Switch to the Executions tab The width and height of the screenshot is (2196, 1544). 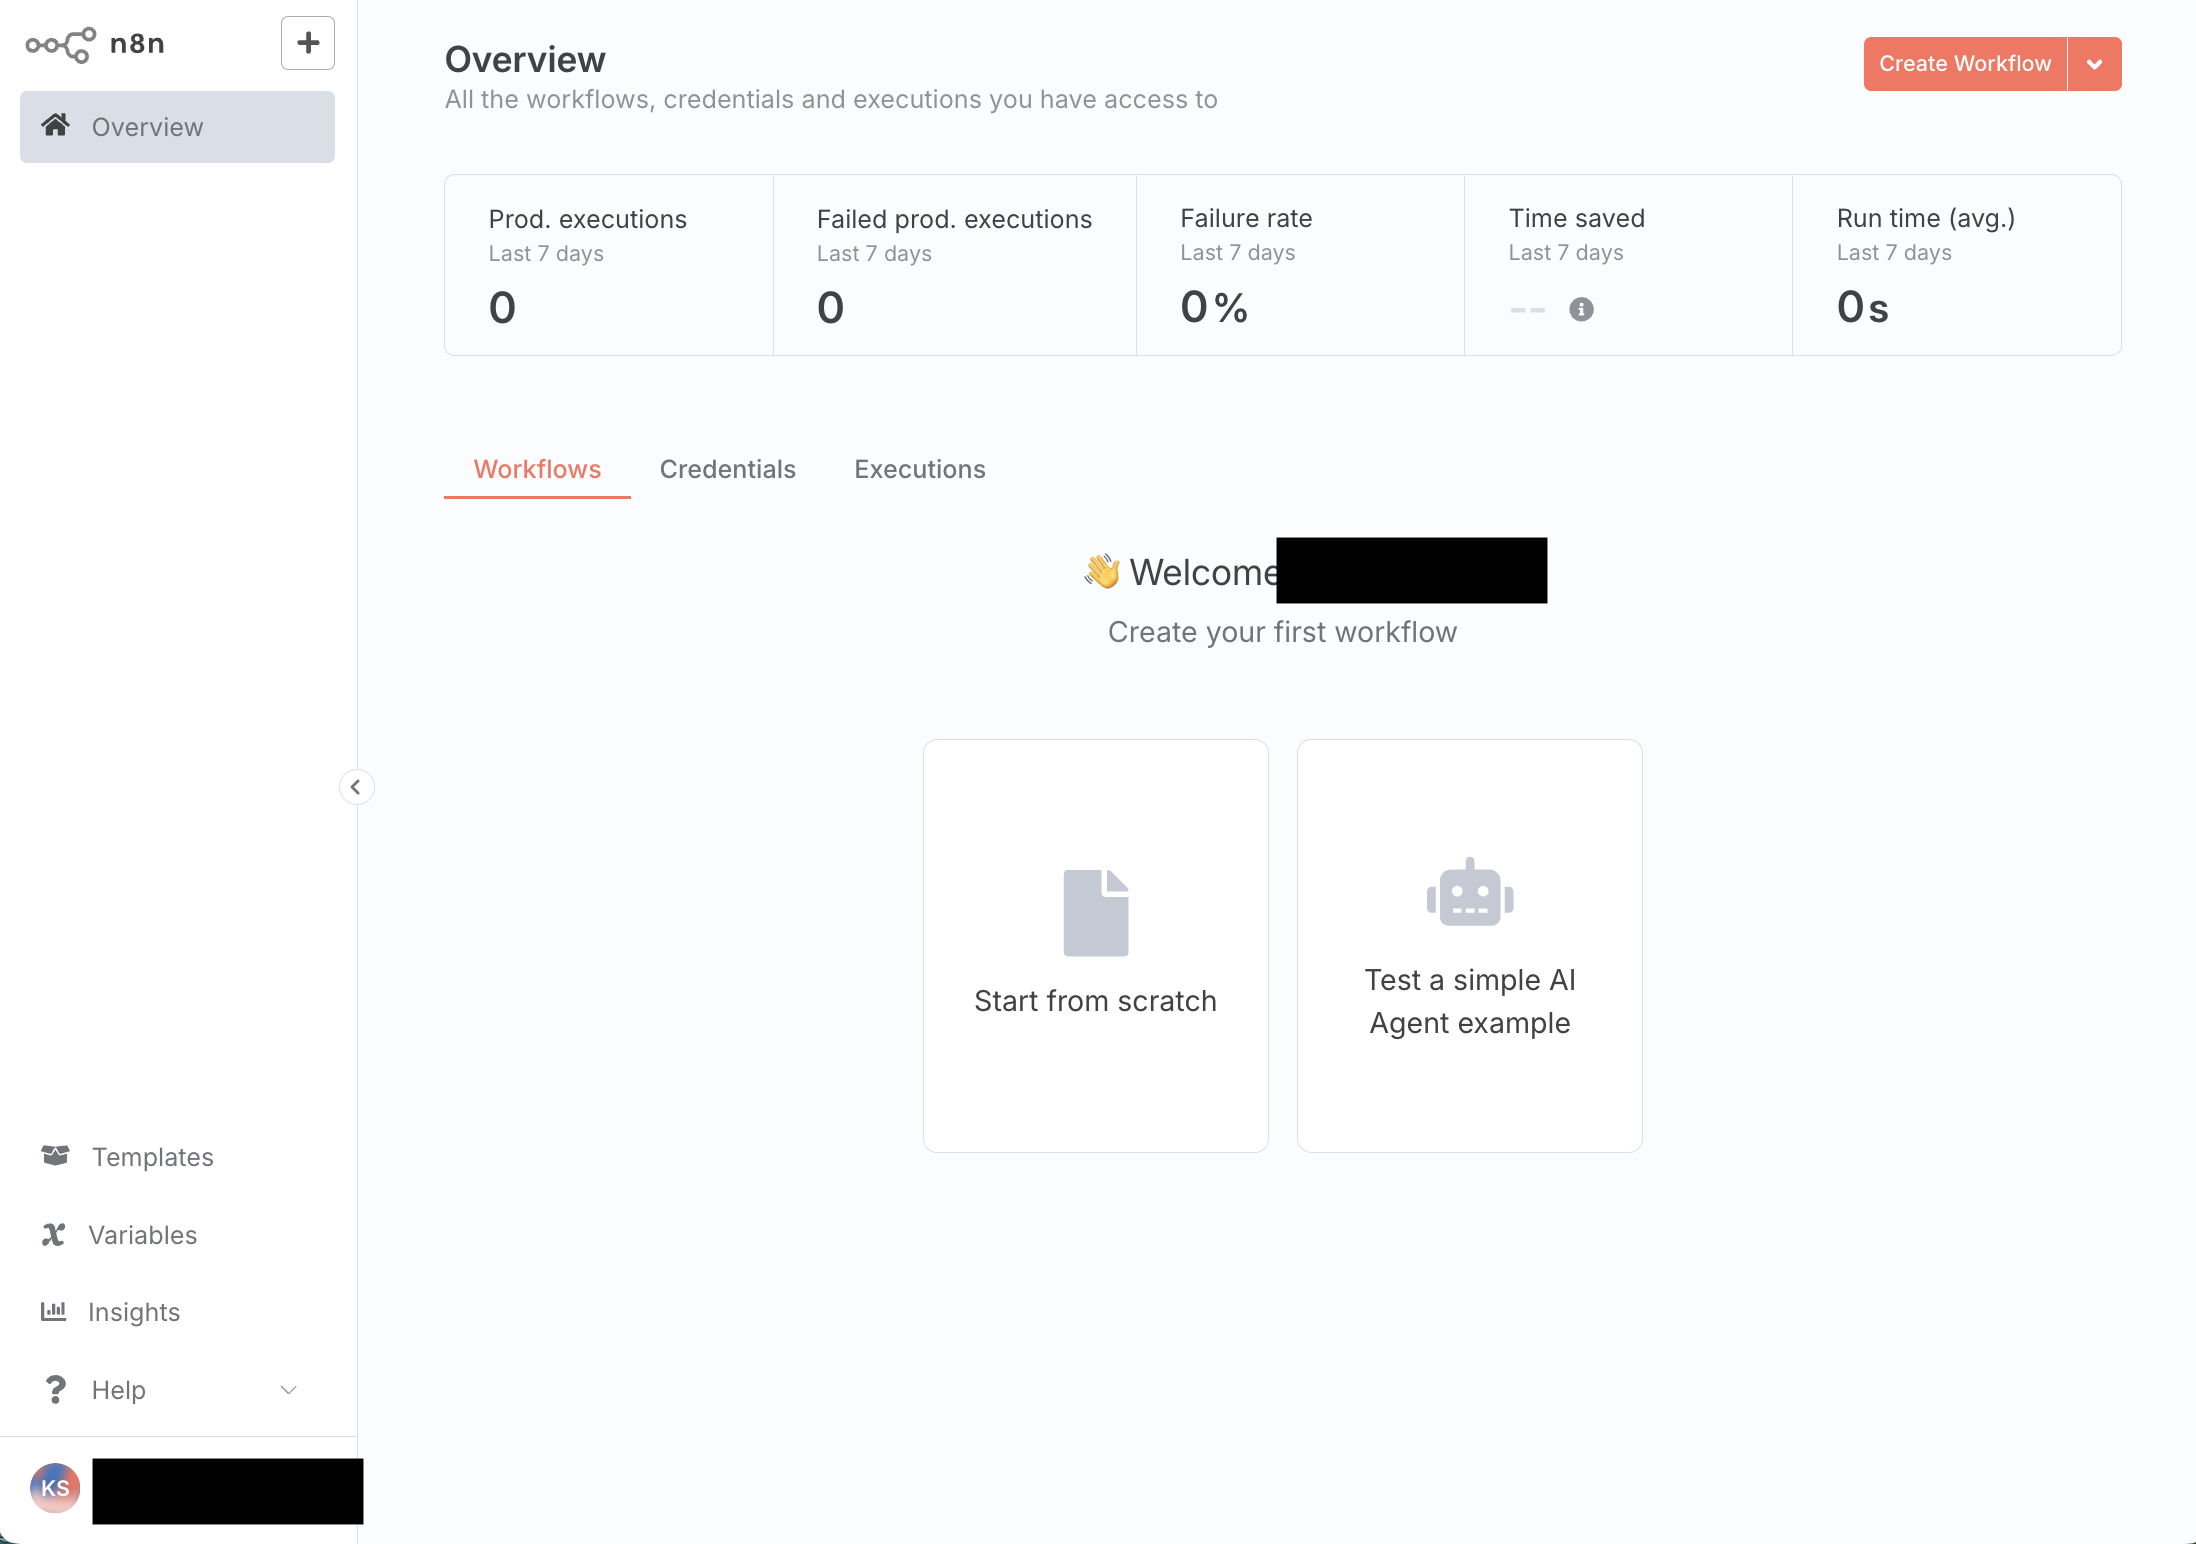[x=919, y=469]
